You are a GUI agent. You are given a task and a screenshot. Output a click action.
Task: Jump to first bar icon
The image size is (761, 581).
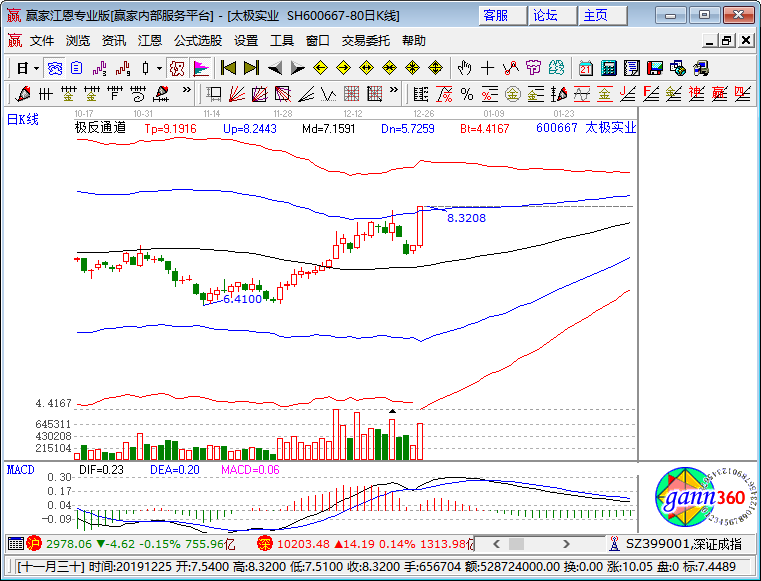(x=228, y=68)
